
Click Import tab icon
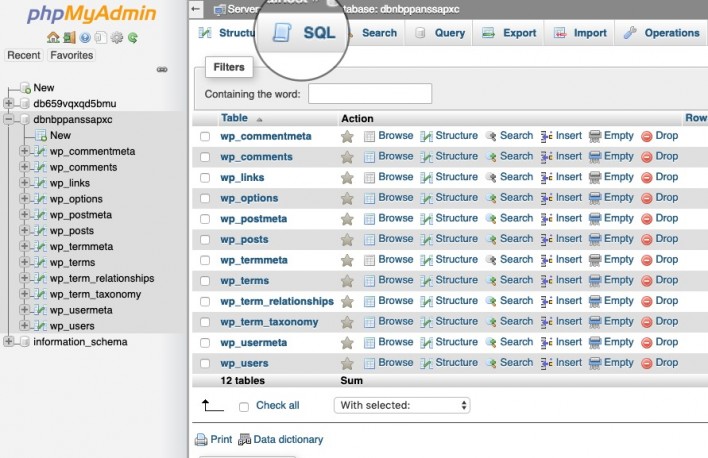560,33
